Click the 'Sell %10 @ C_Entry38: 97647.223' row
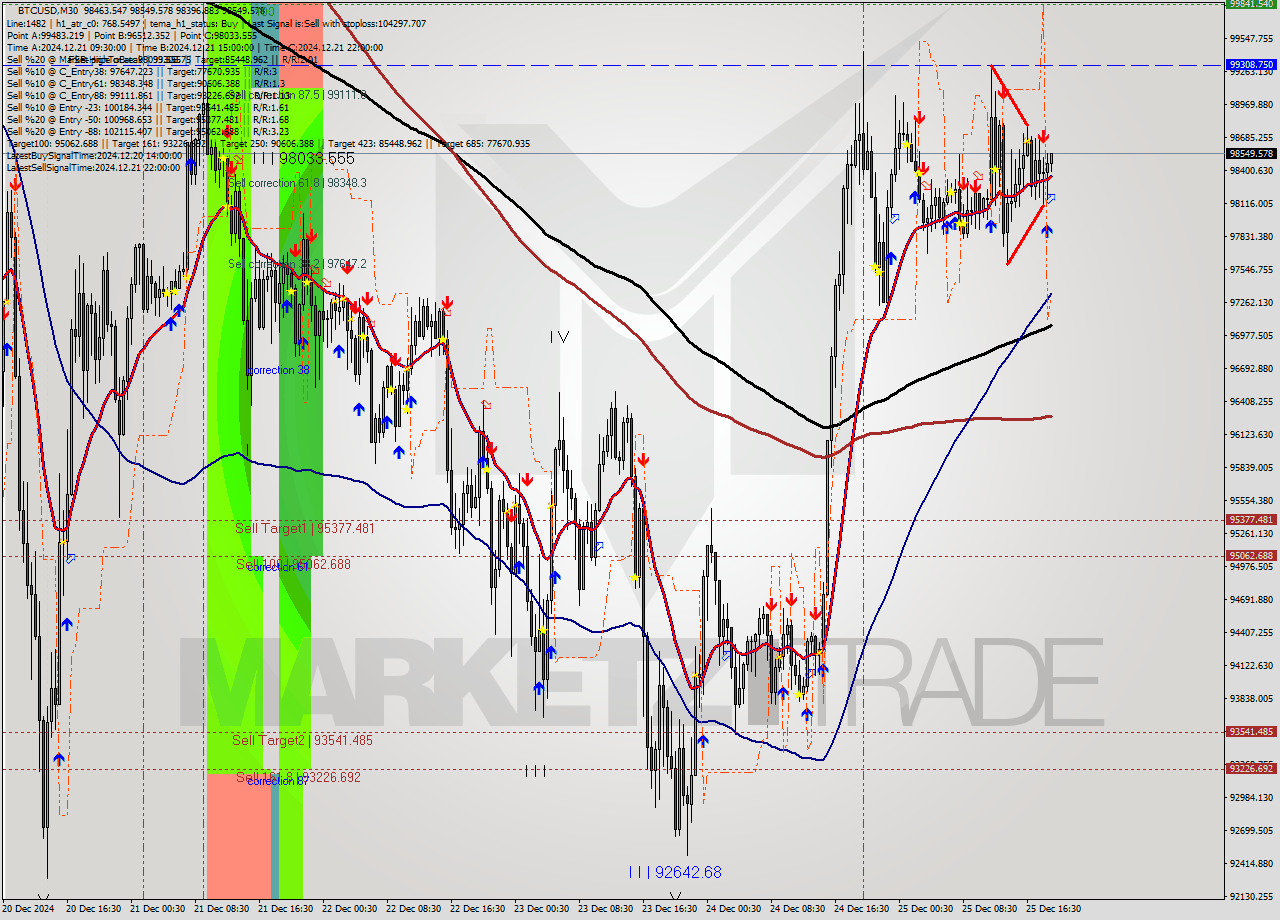1280x920 pixels. tap(140, 71)
